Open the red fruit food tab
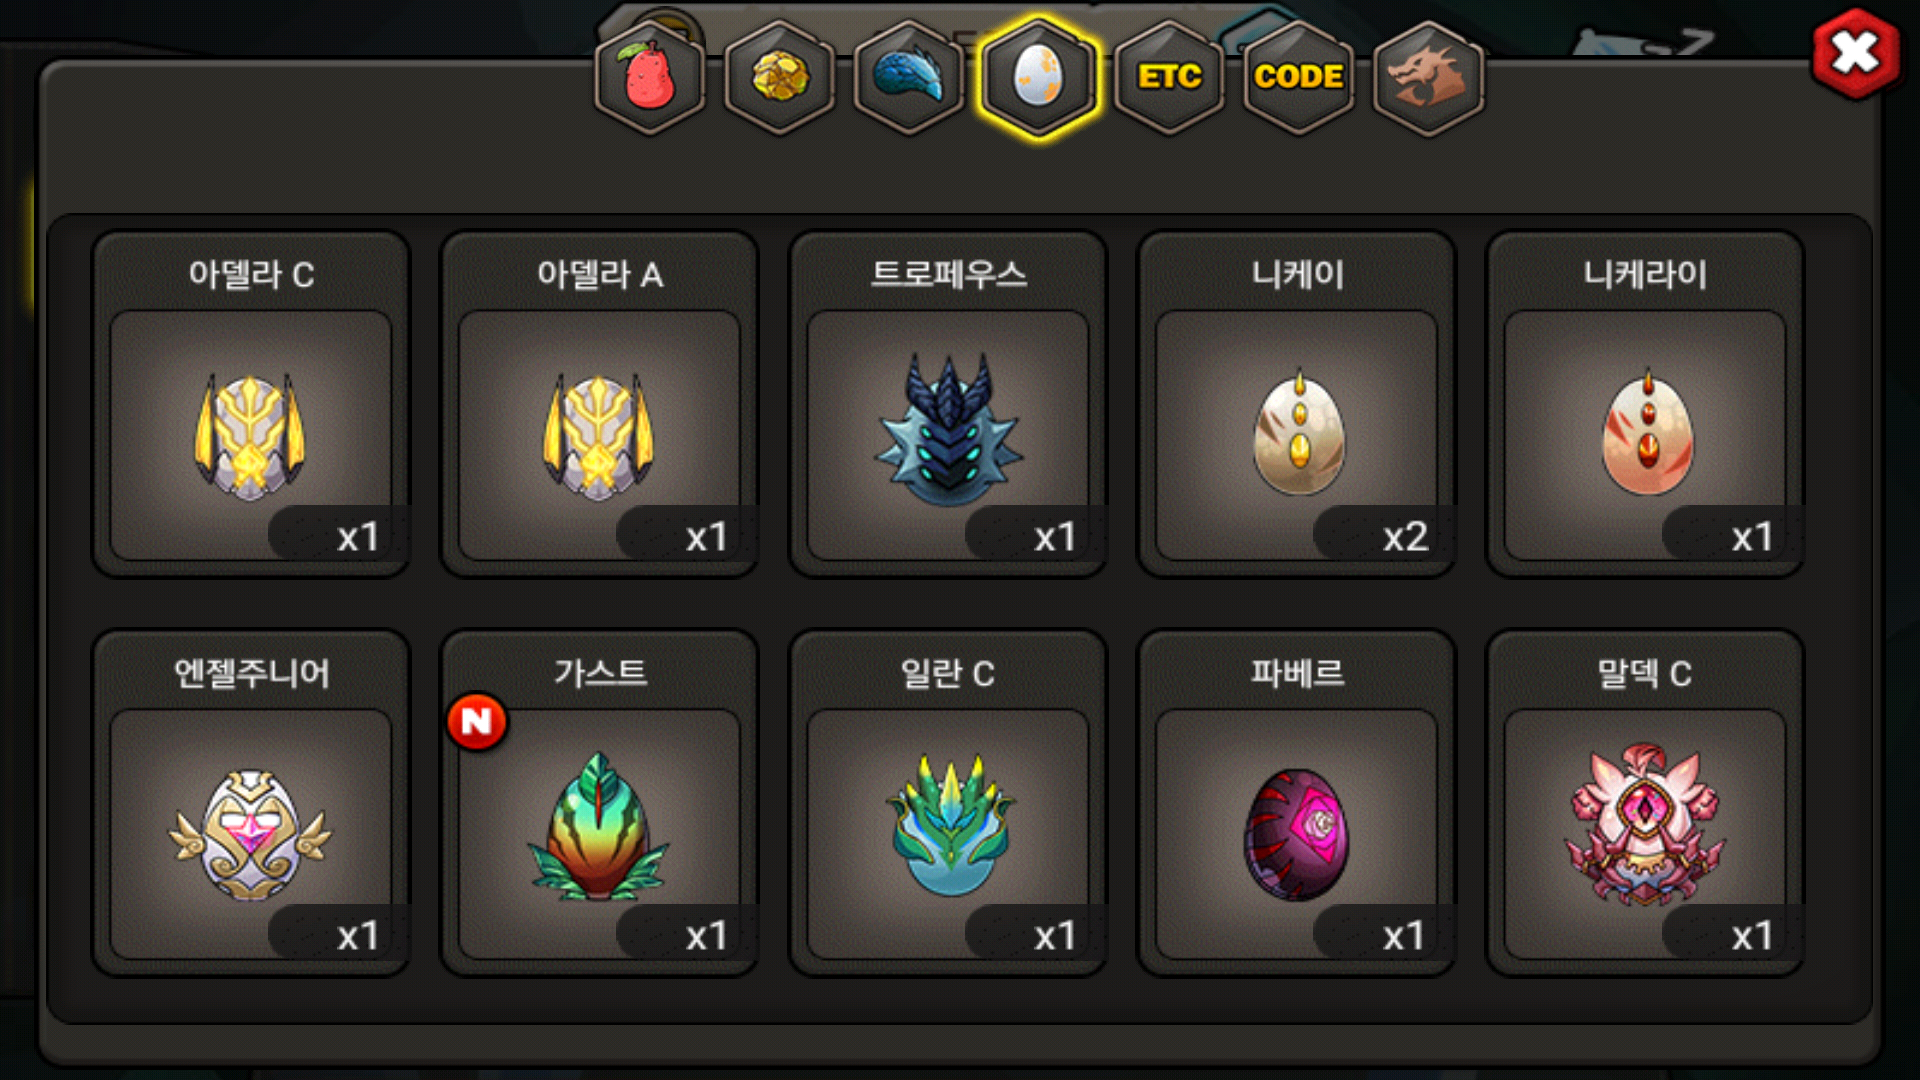This screenshot has width=1920, height=1080. coord(650,77)
